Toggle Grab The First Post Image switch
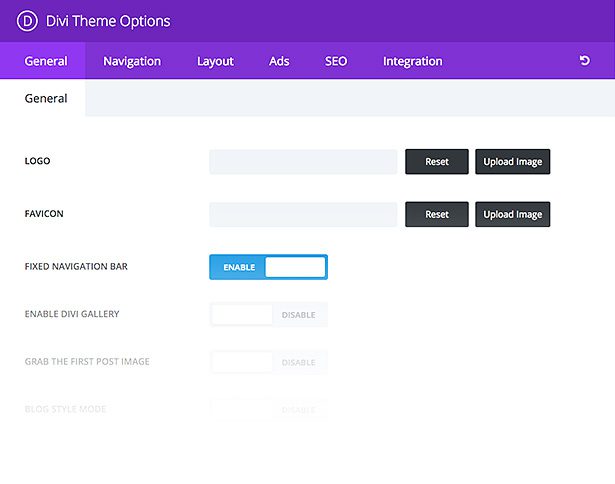This screenshot has height=484, width=615. 268,362
